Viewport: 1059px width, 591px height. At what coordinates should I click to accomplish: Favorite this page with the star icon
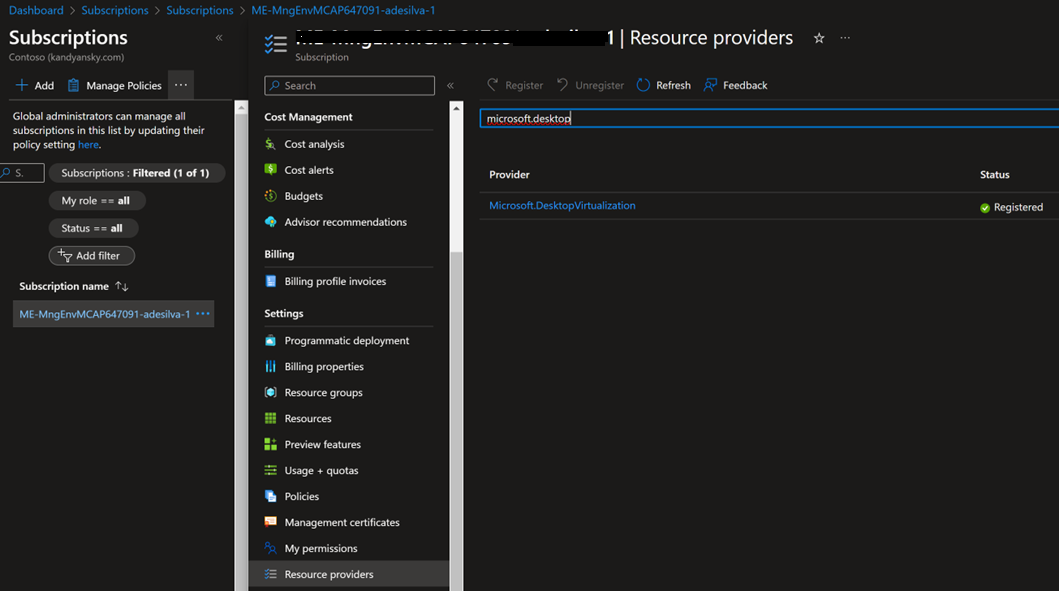point(819,38)
